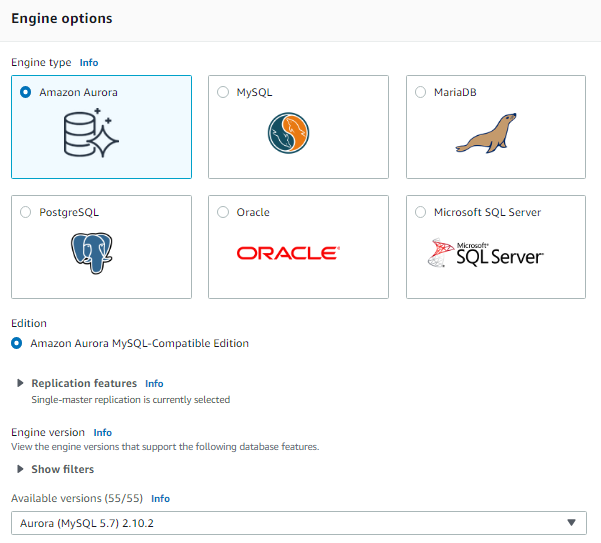Screen dimensions: 601x543
Task: Click the MariaDB seal logo
Action: coord(486,133)
